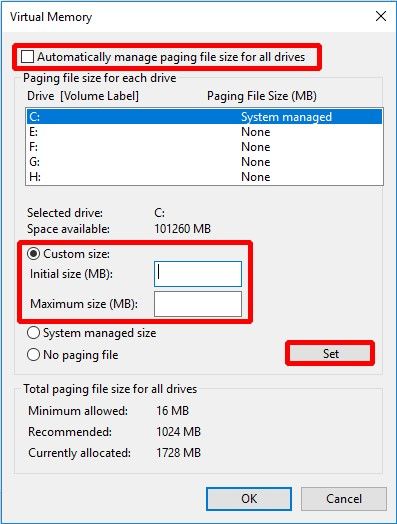
Task: Select the Custom size radio button
Action: click(33, 254)
